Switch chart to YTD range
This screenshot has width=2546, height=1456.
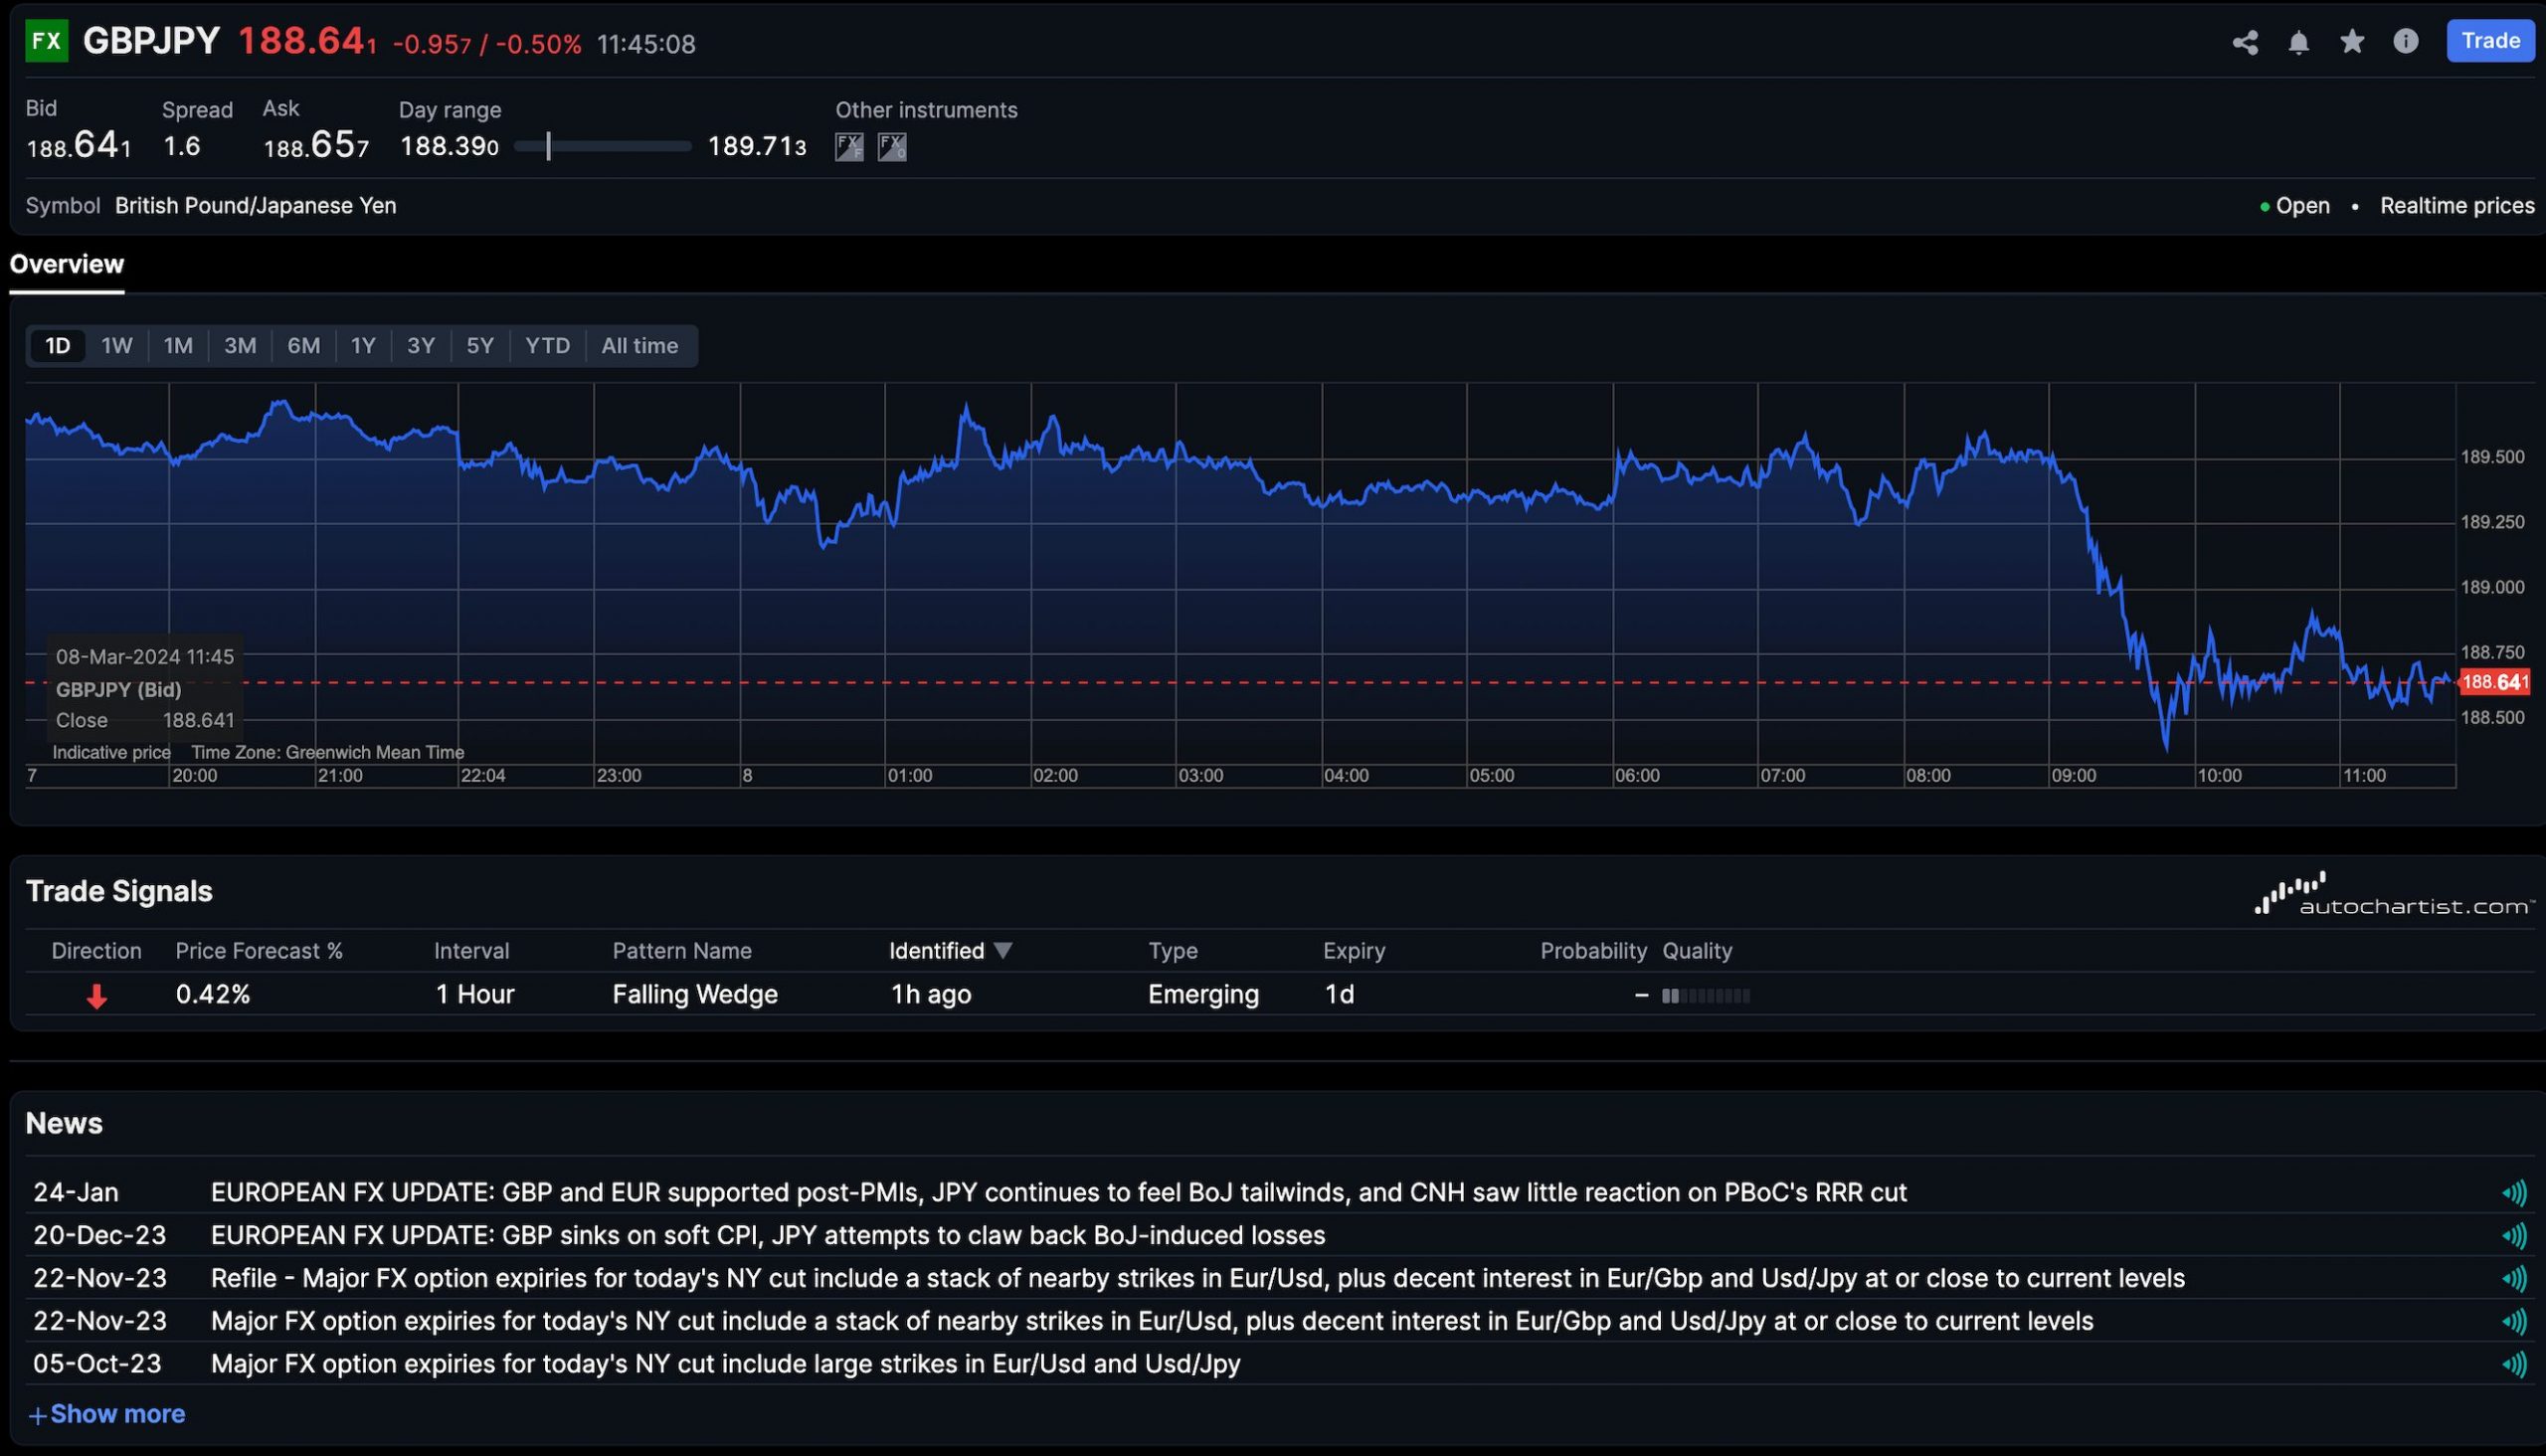[x=548, y=346]
